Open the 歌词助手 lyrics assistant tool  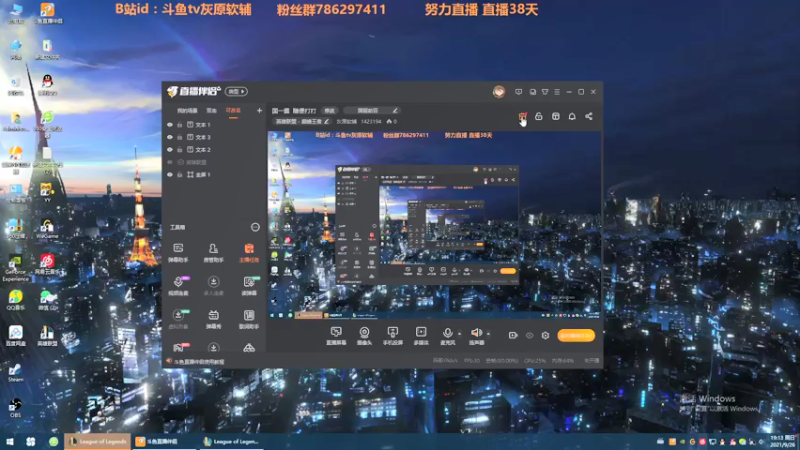click(x=249, y=319)
